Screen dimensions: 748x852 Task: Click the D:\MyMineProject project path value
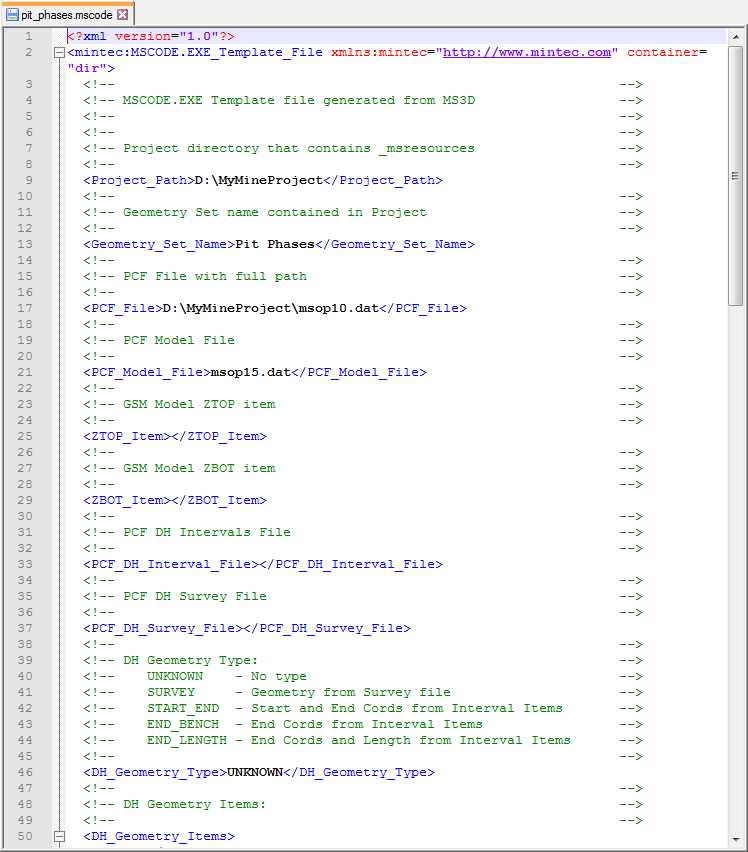point(259,180)
